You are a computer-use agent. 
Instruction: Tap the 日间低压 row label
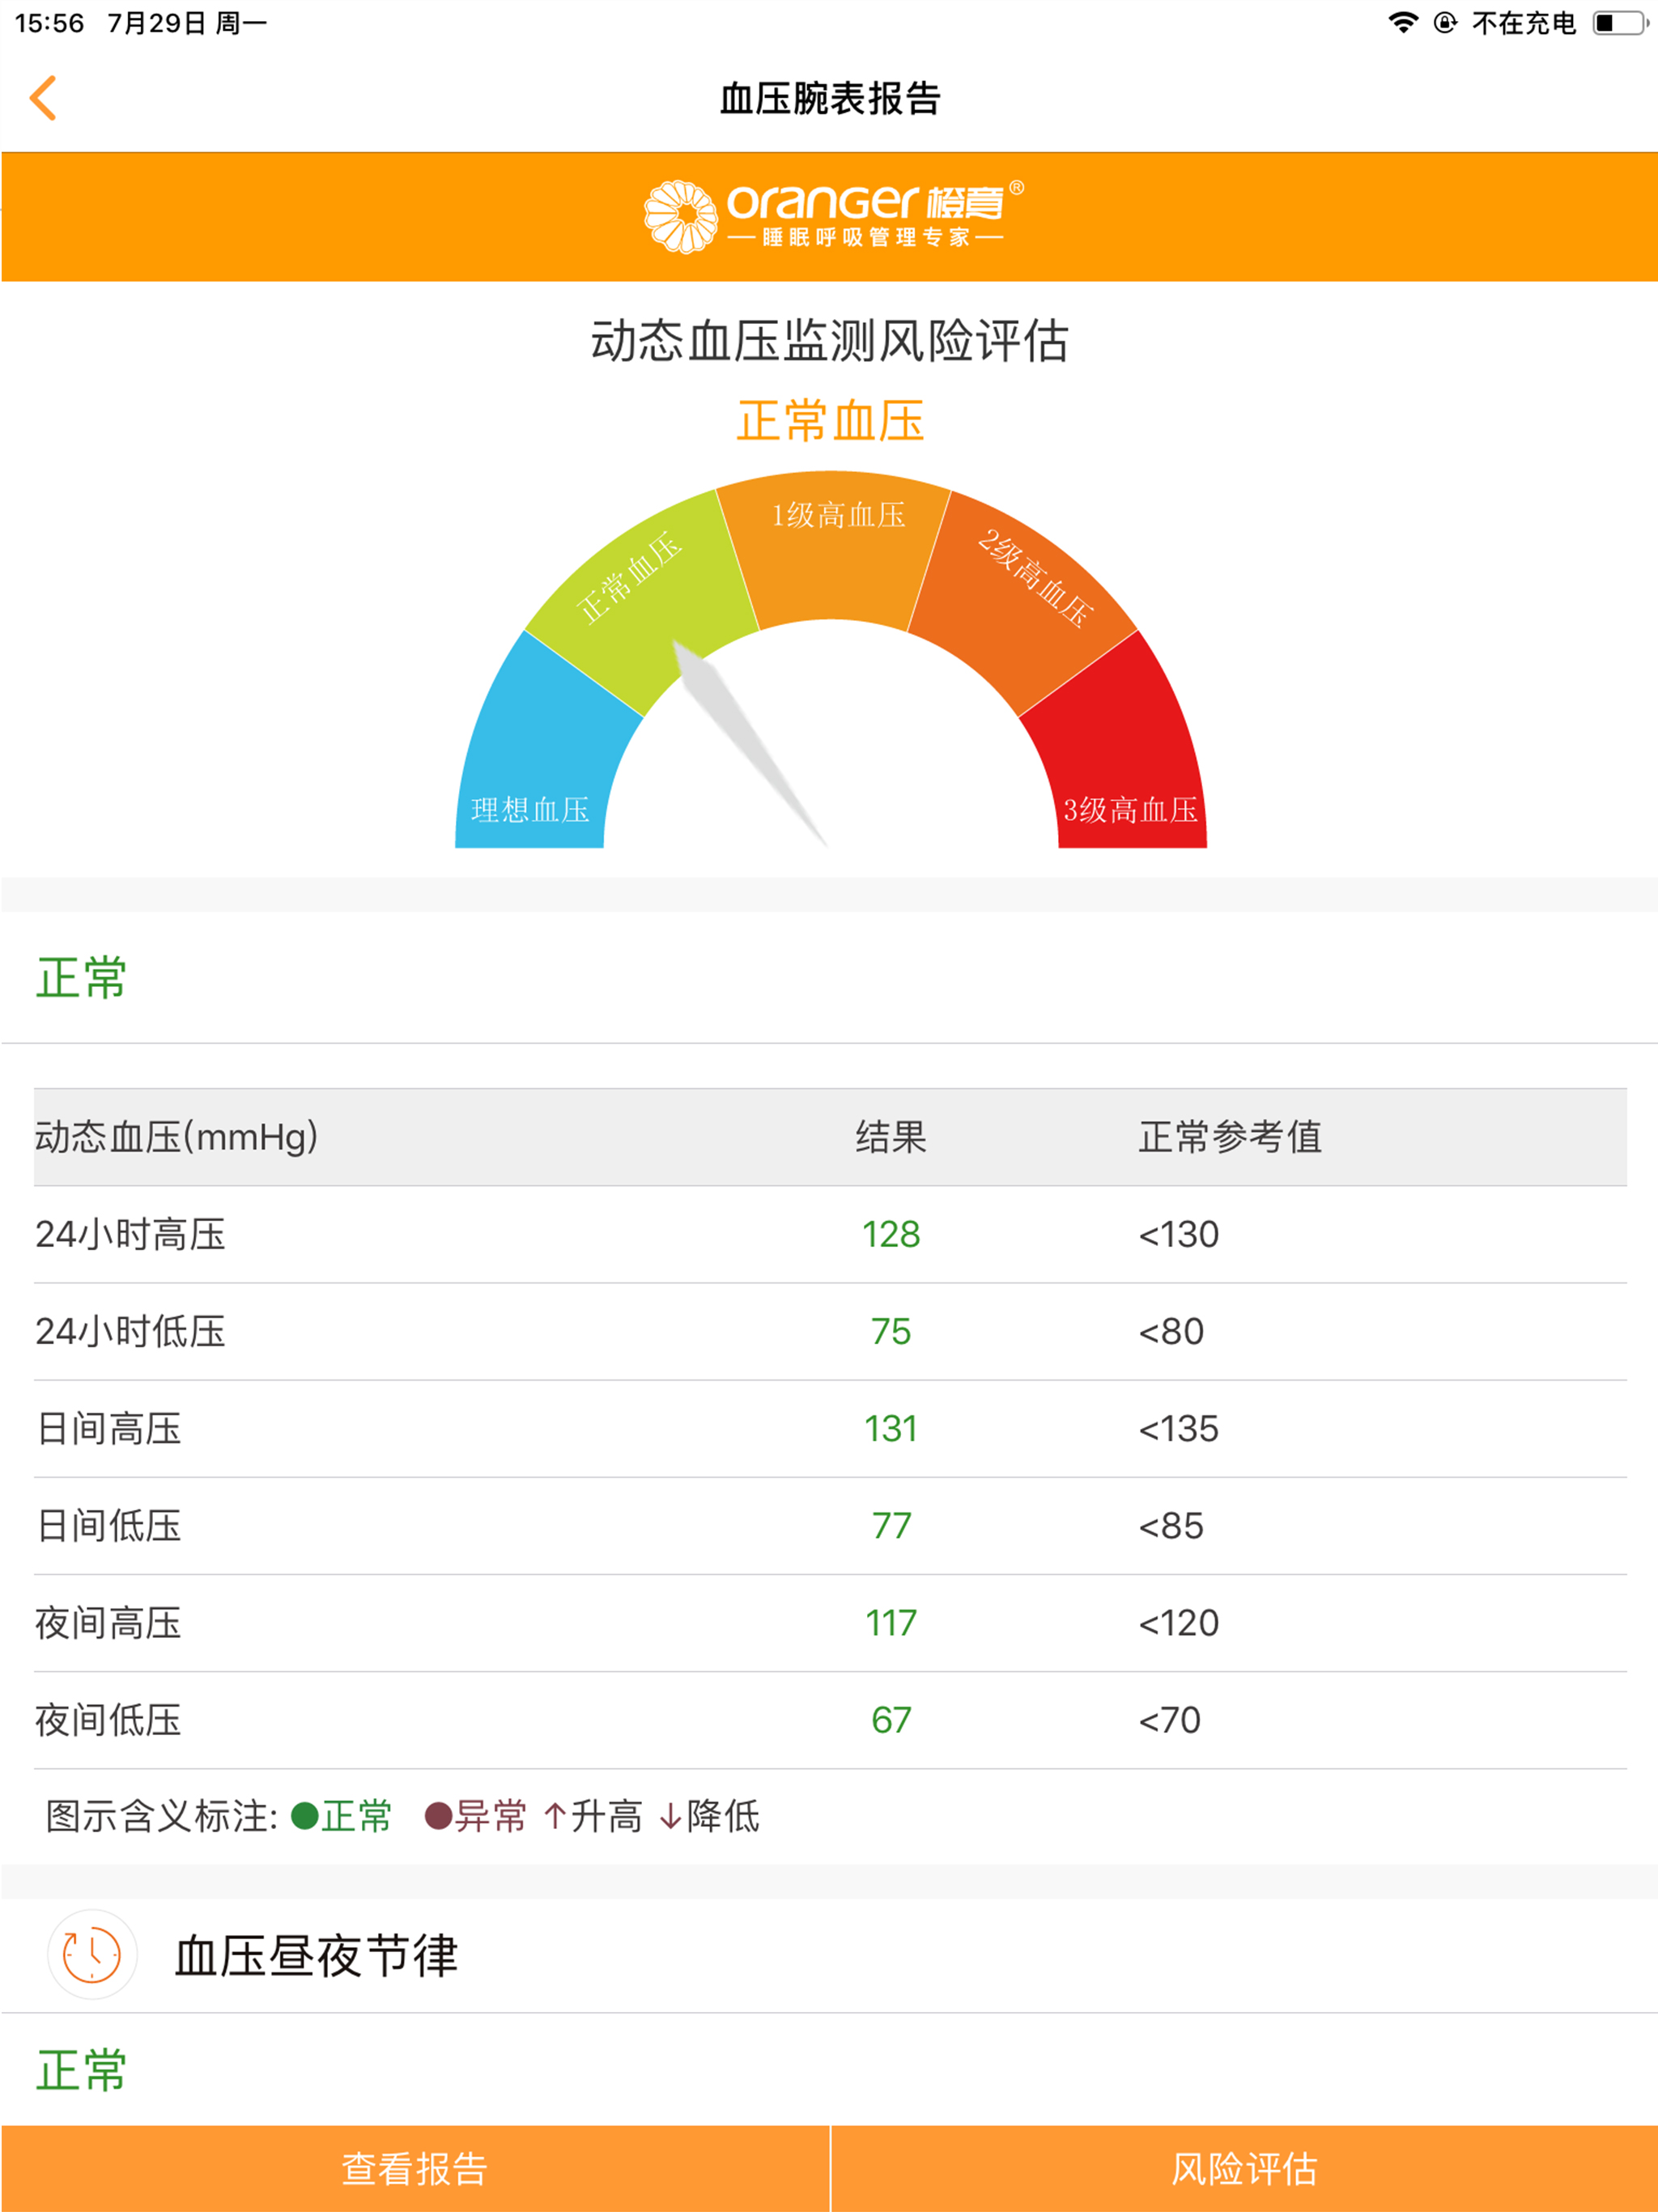[x=108, y=1525]
